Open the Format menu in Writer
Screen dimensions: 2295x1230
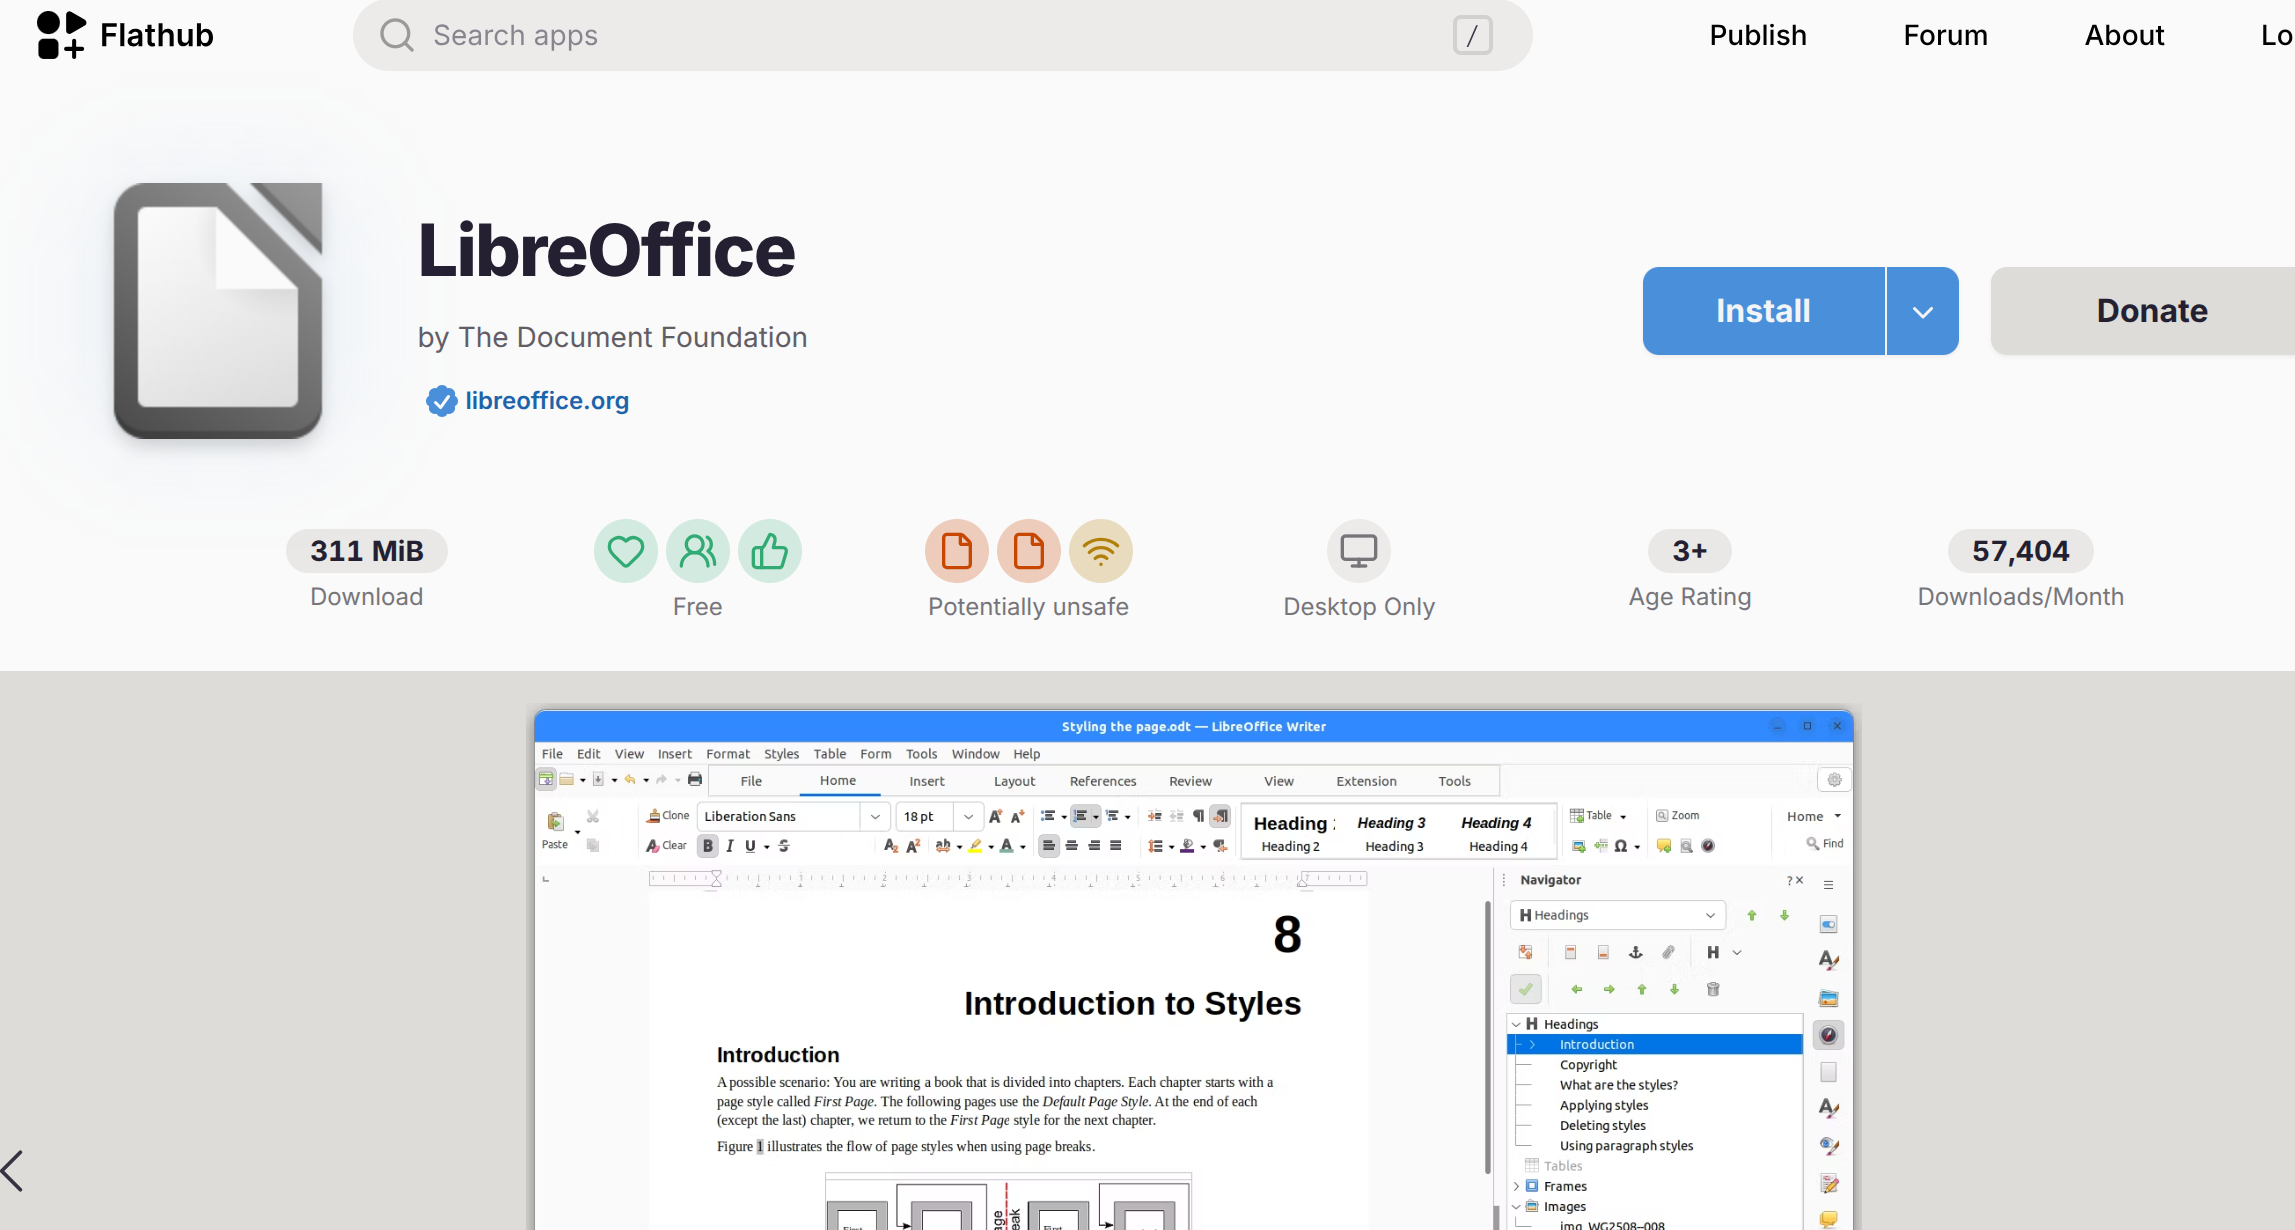tap(728, 754)
